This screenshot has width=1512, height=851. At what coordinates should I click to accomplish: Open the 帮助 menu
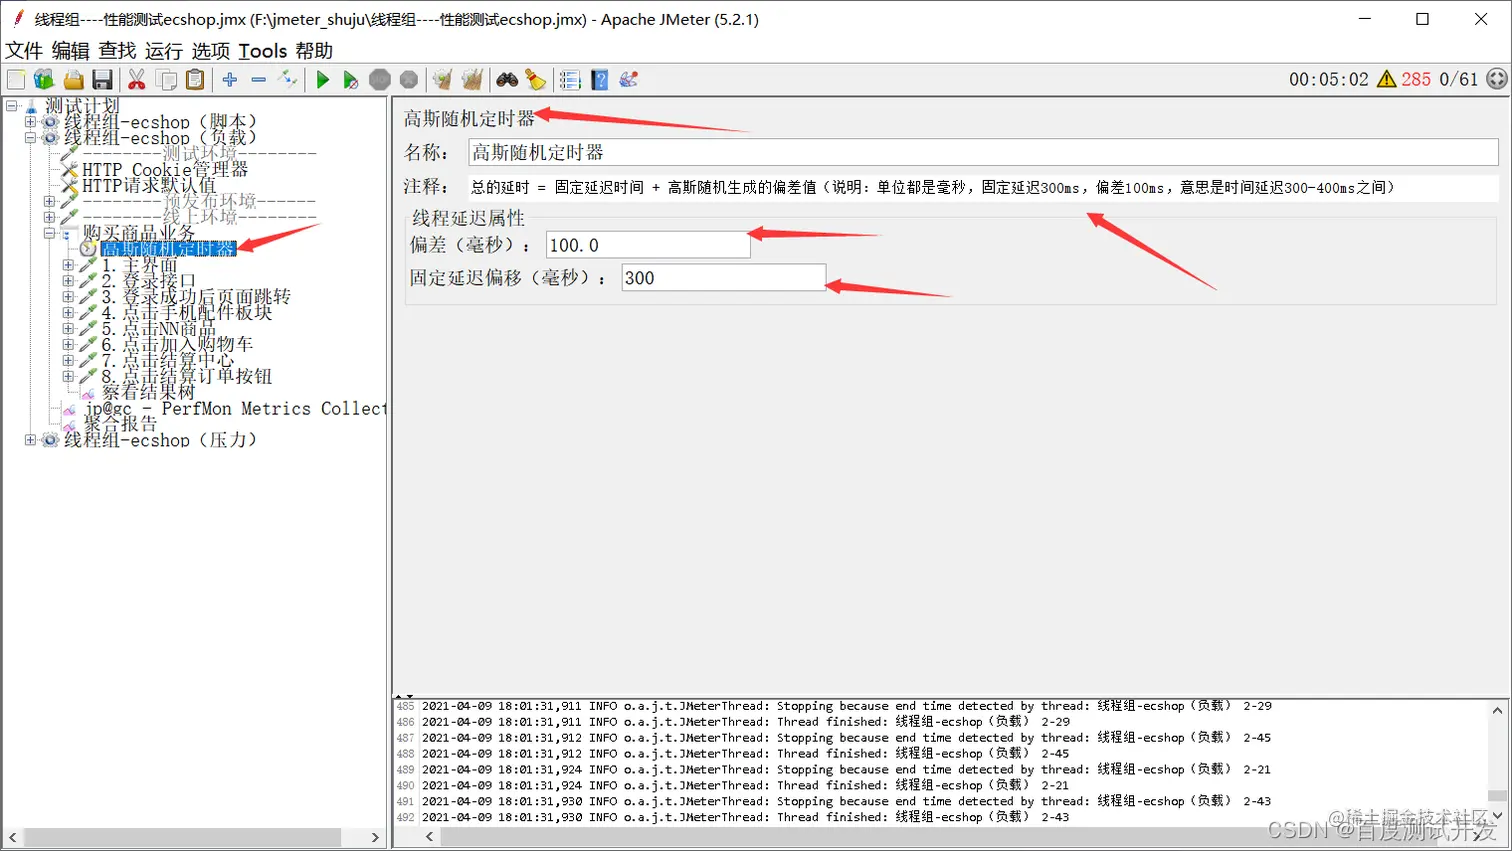coord(314,51)
